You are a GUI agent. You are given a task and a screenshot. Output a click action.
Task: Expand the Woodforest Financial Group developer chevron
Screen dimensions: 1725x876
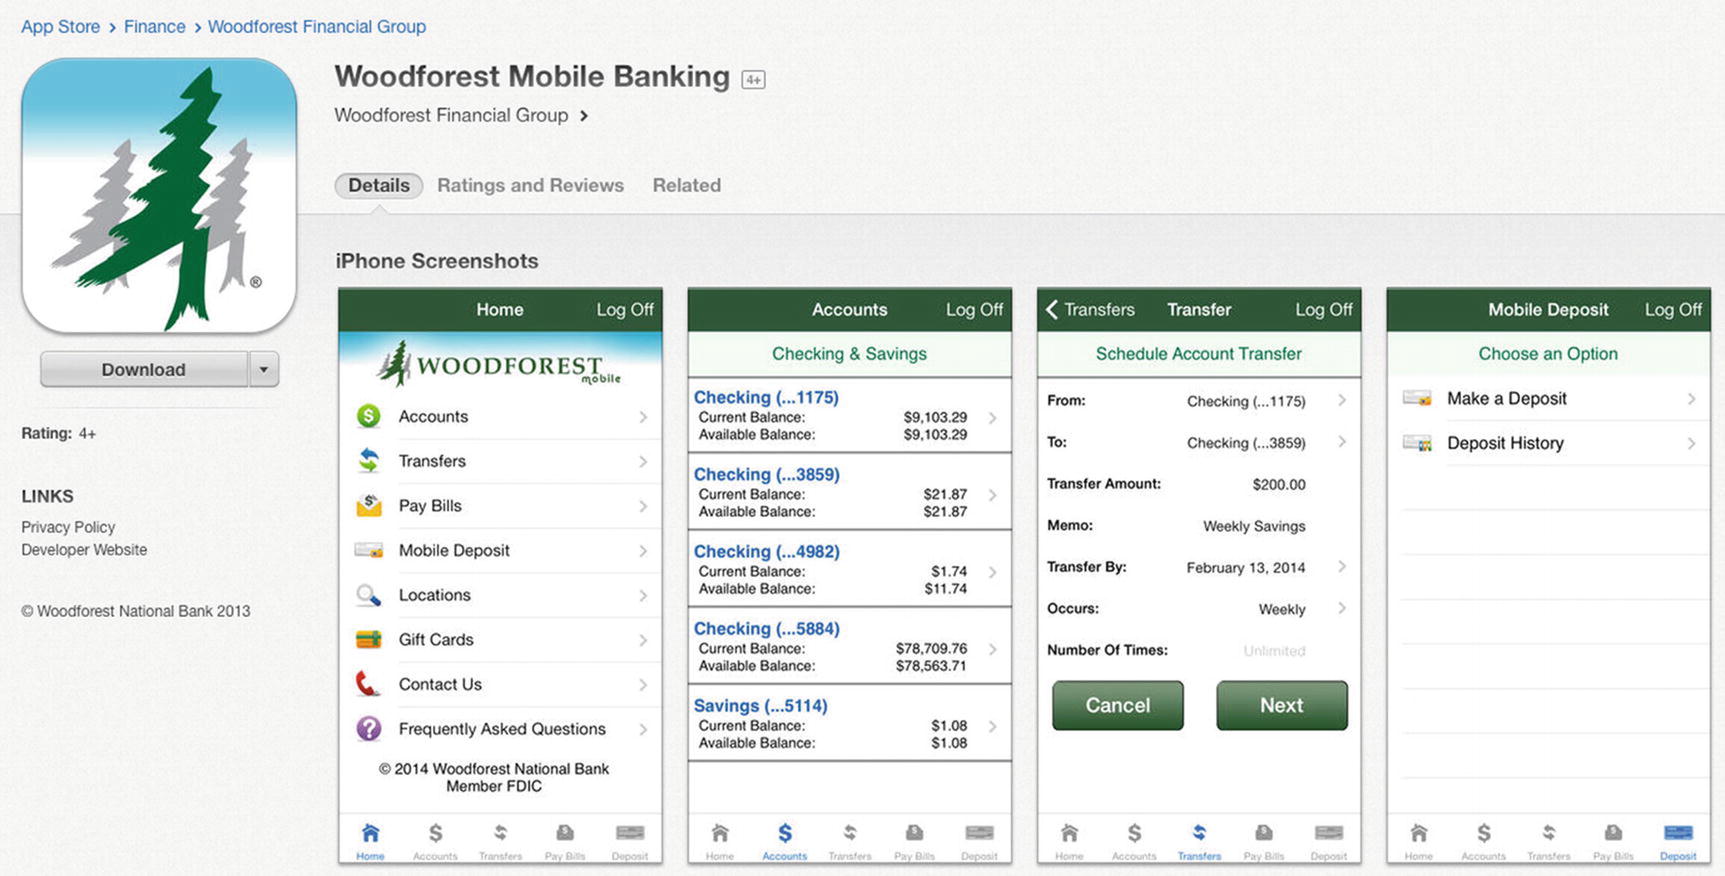pyautogui.click(x=584, y=116)
